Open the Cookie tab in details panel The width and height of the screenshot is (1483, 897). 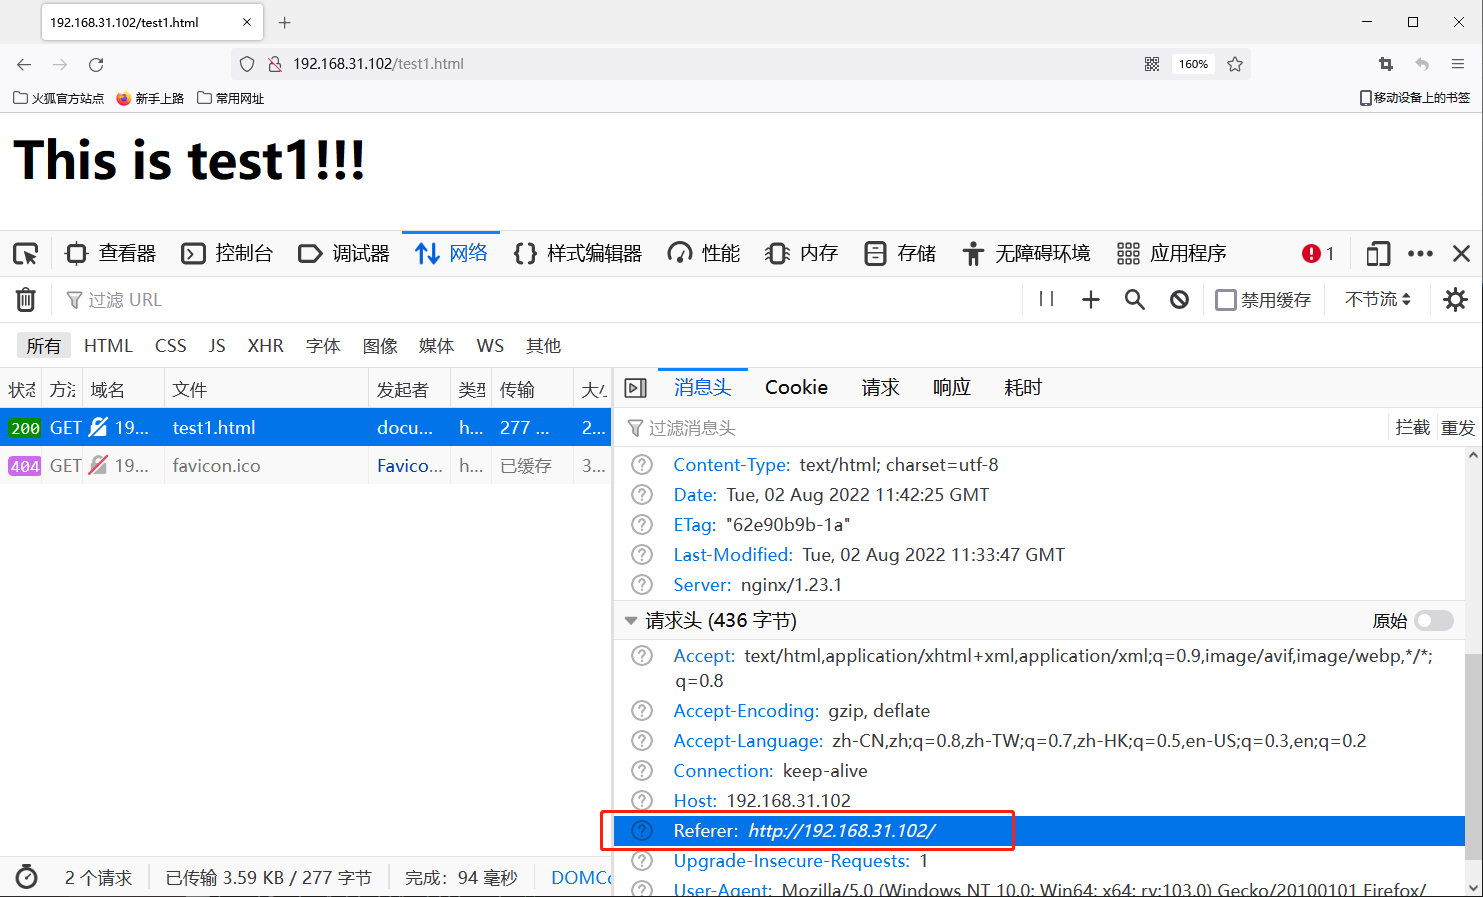point(796,388)
